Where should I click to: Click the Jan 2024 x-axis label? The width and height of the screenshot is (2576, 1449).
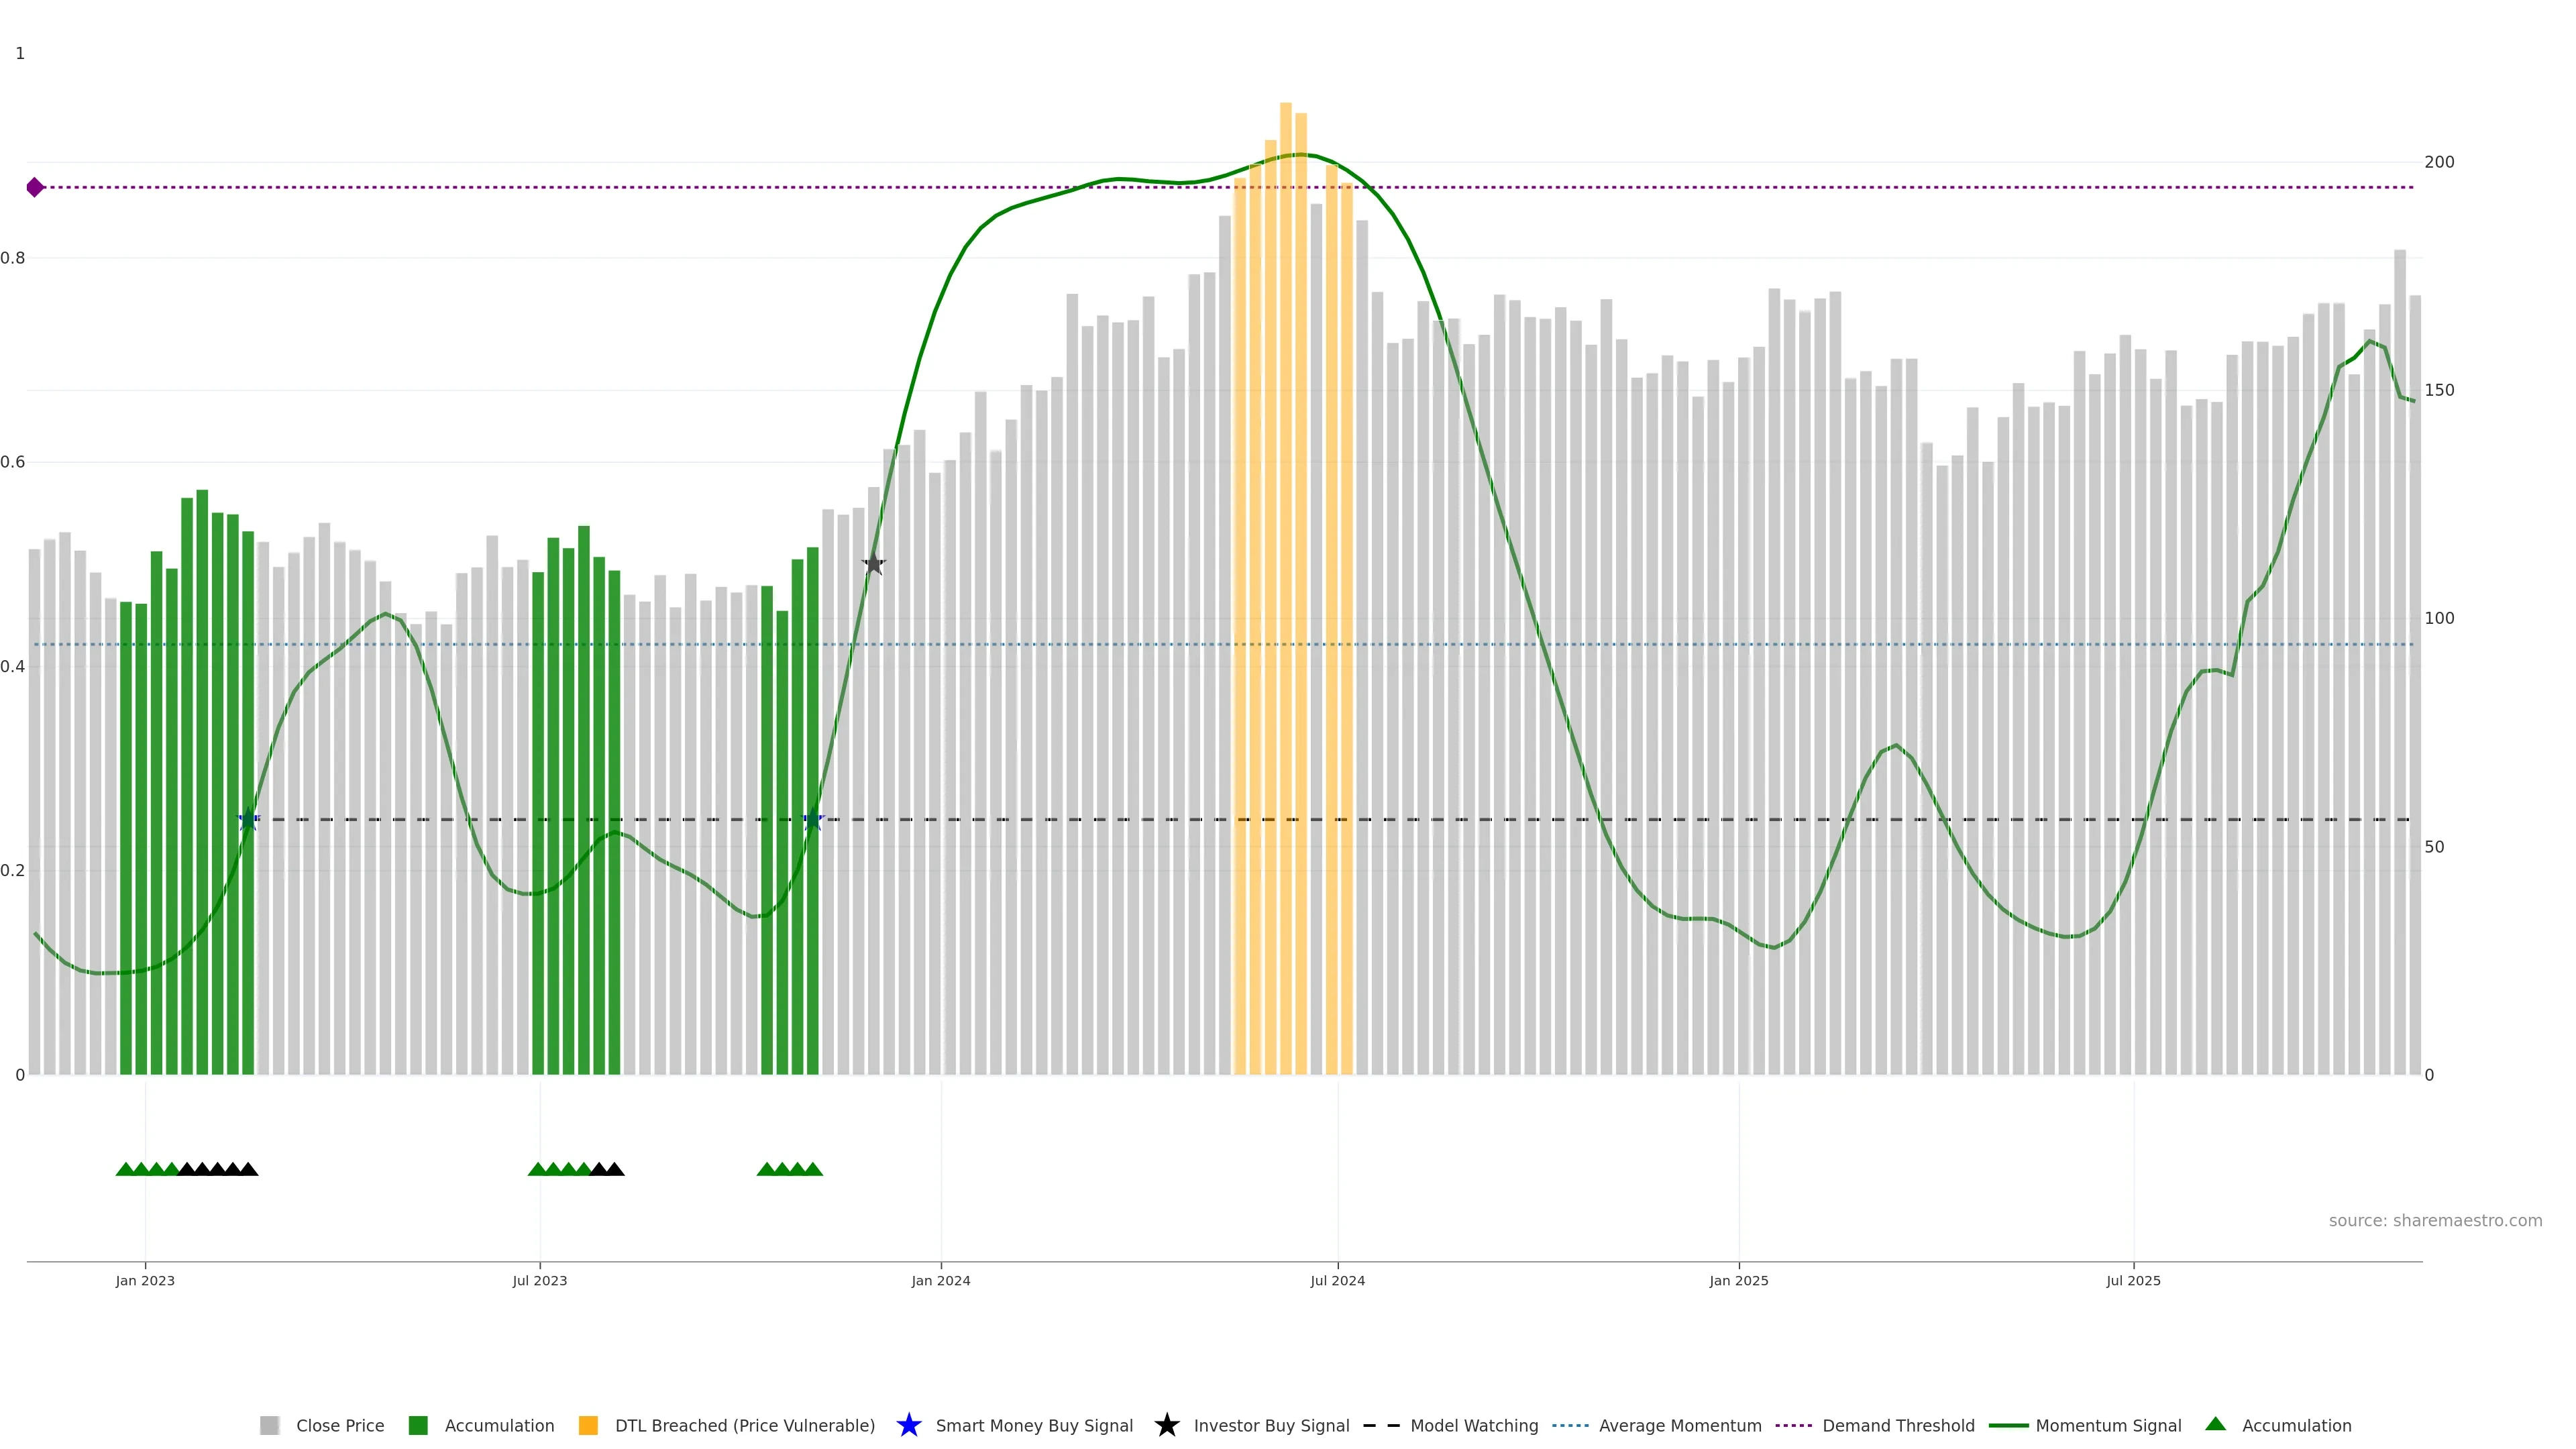[940, 1280]
